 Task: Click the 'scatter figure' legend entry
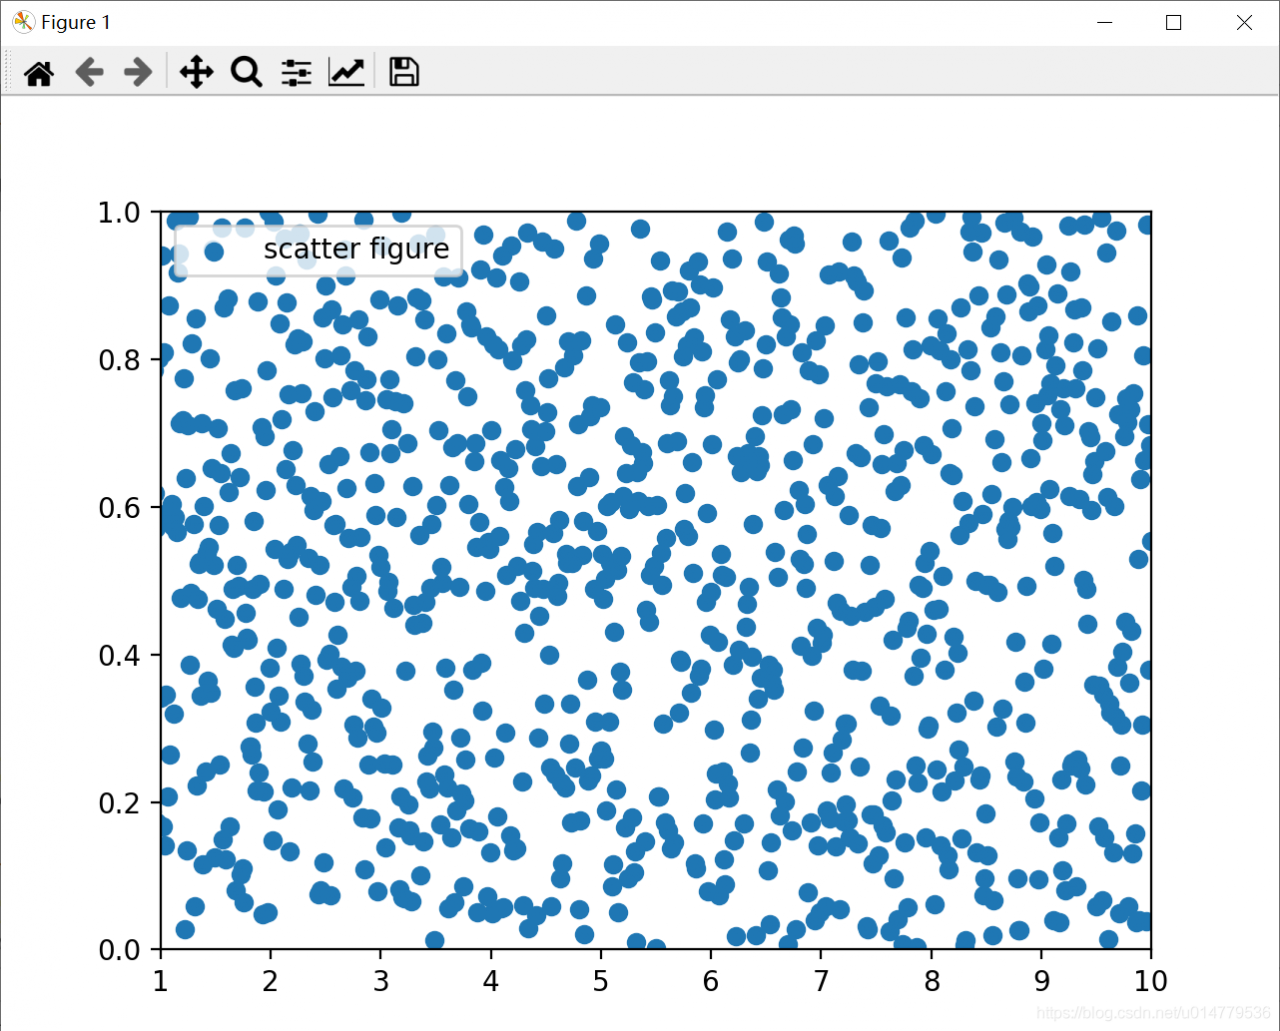[356, 249]
